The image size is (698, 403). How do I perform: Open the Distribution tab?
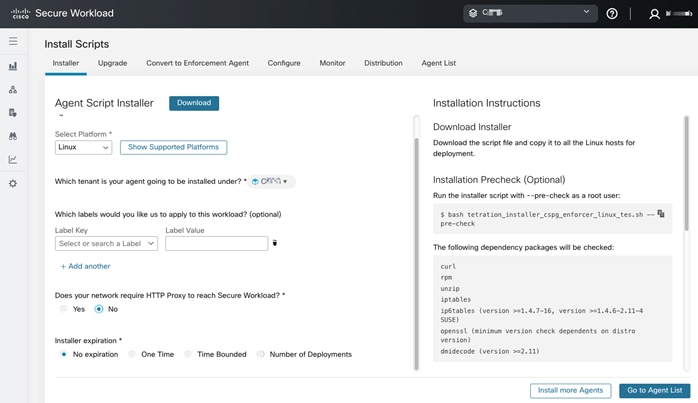383,63
